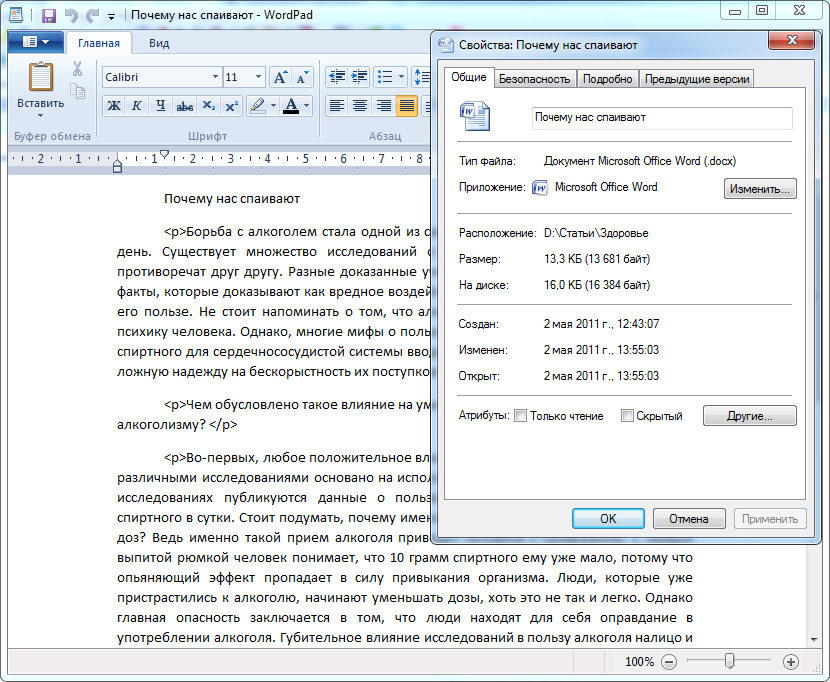This screenshot has width=830, height=682.
Task: Open the bullet list style dropdown arrow
Action: (403, 77)
